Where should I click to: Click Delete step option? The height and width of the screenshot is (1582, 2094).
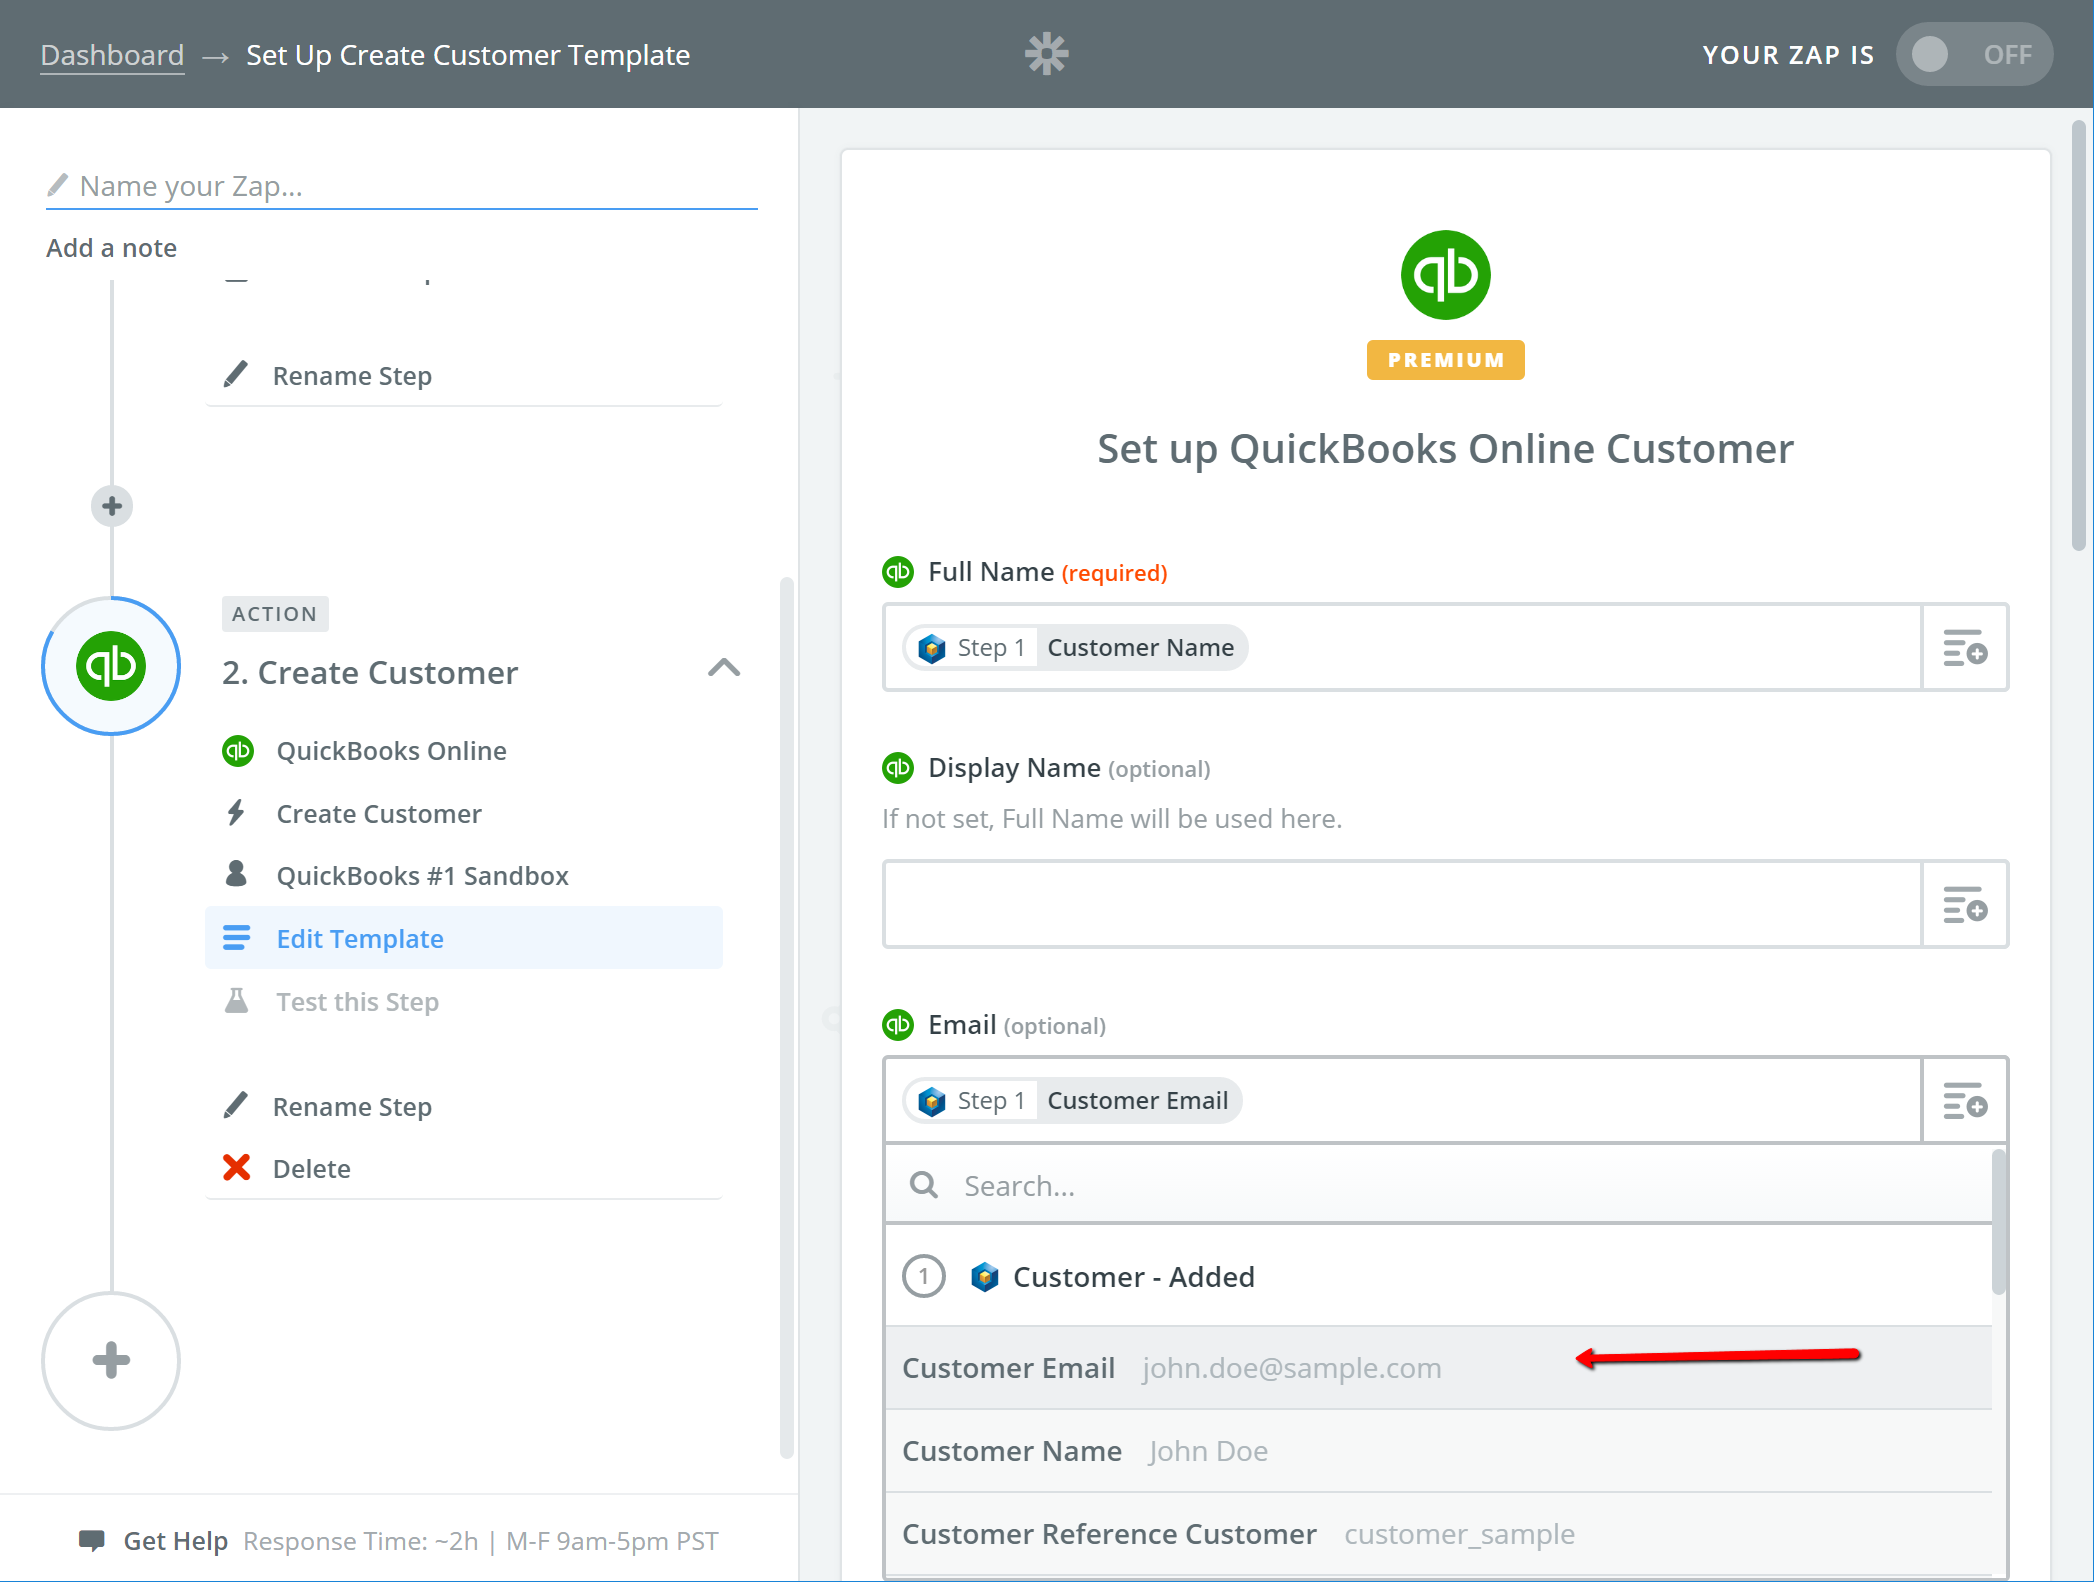(311, 1169)
